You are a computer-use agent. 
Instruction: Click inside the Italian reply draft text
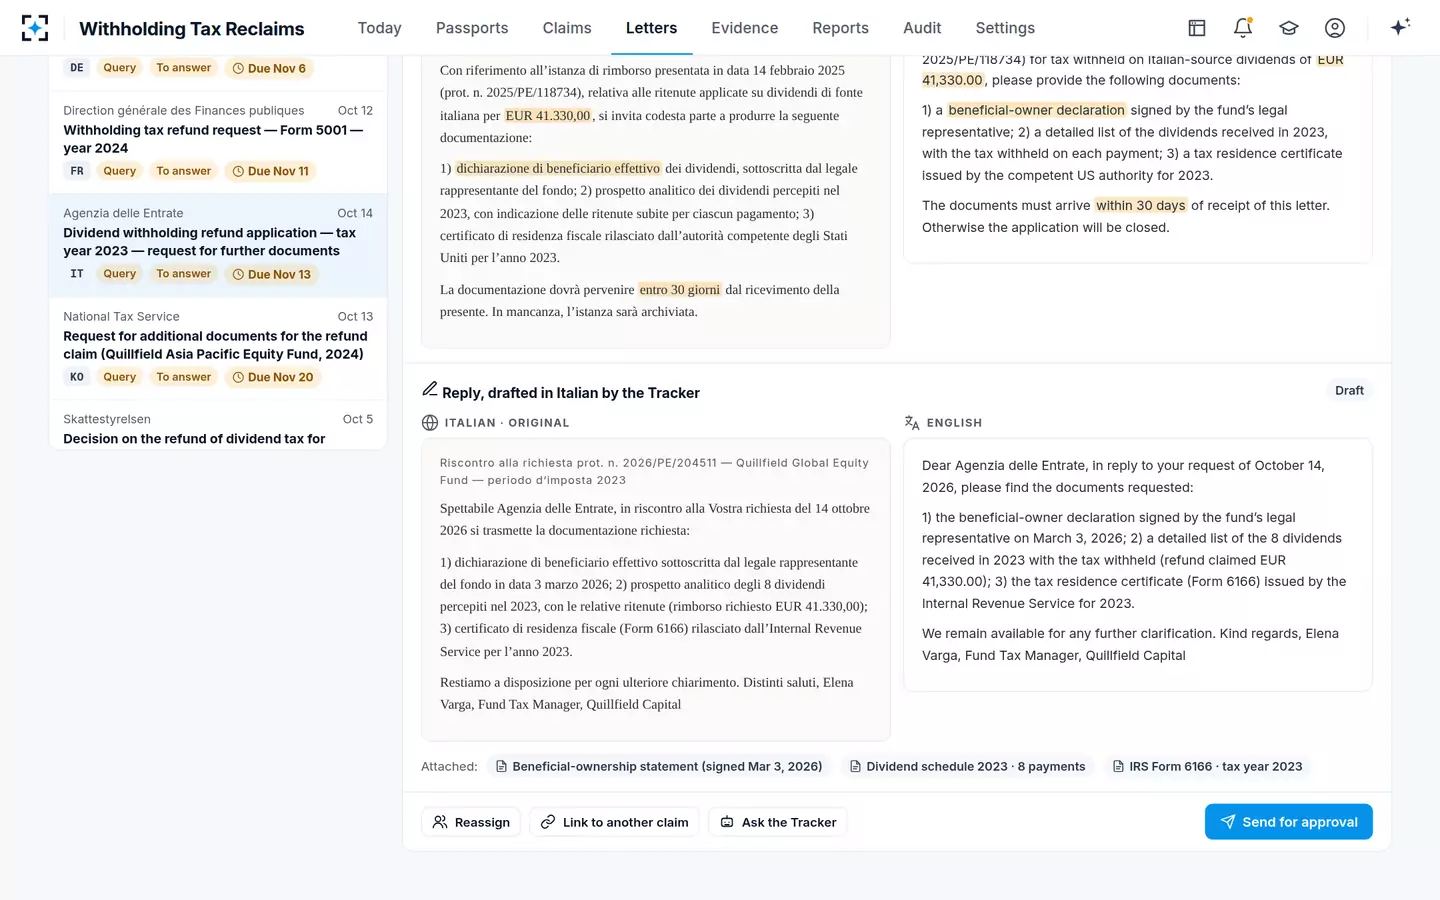655,590
